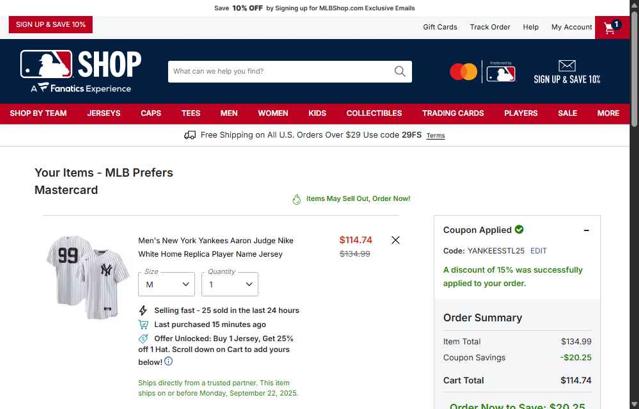
Task: Collapse the Coupon Applied section
Action: 586,231
